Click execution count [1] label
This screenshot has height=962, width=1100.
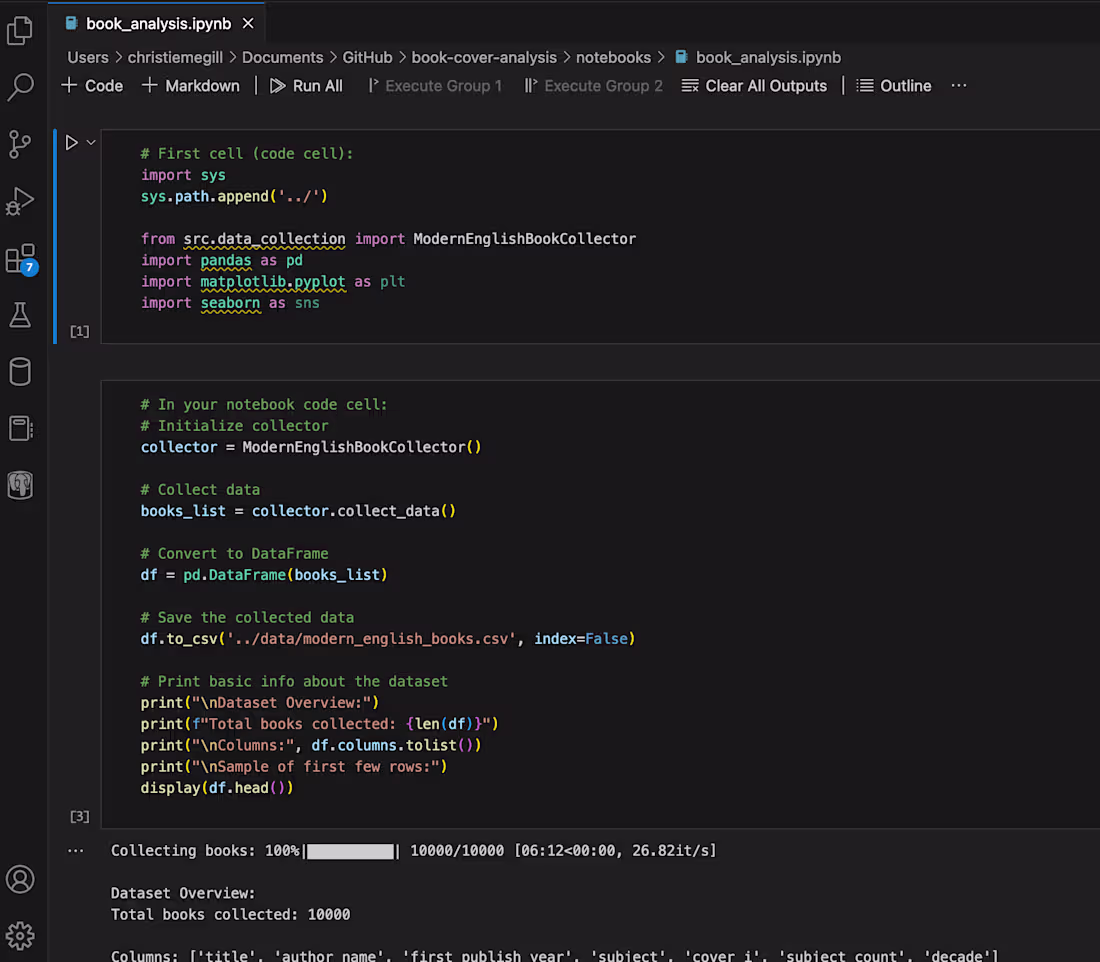pyautogui.click(x=80, y=331)
